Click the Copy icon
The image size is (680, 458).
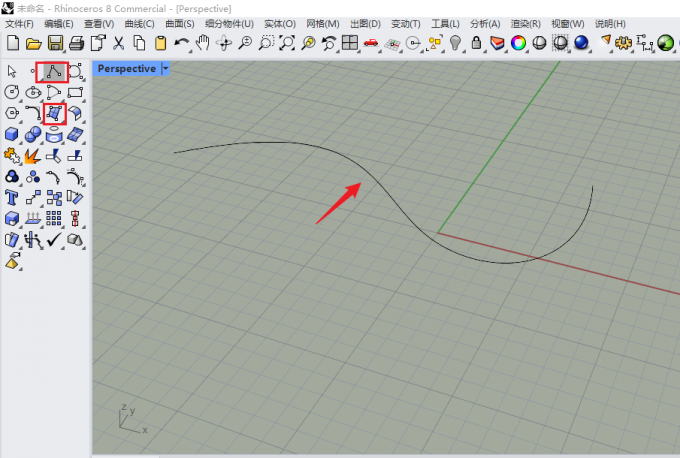coord(139,43)
